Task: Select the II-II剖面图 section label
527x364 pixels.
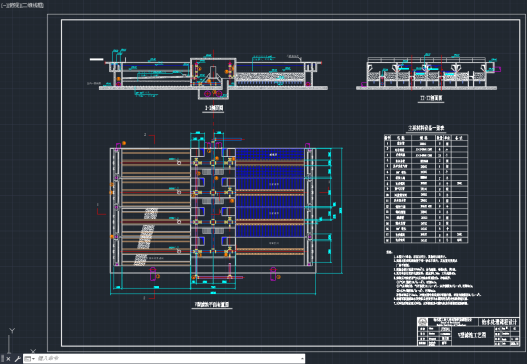Action: (x=431, y=98)
